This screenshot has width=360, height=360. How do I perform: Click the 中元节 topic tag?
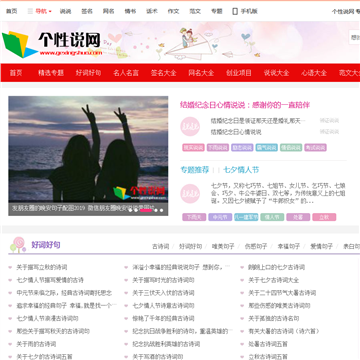coord(220,217)
